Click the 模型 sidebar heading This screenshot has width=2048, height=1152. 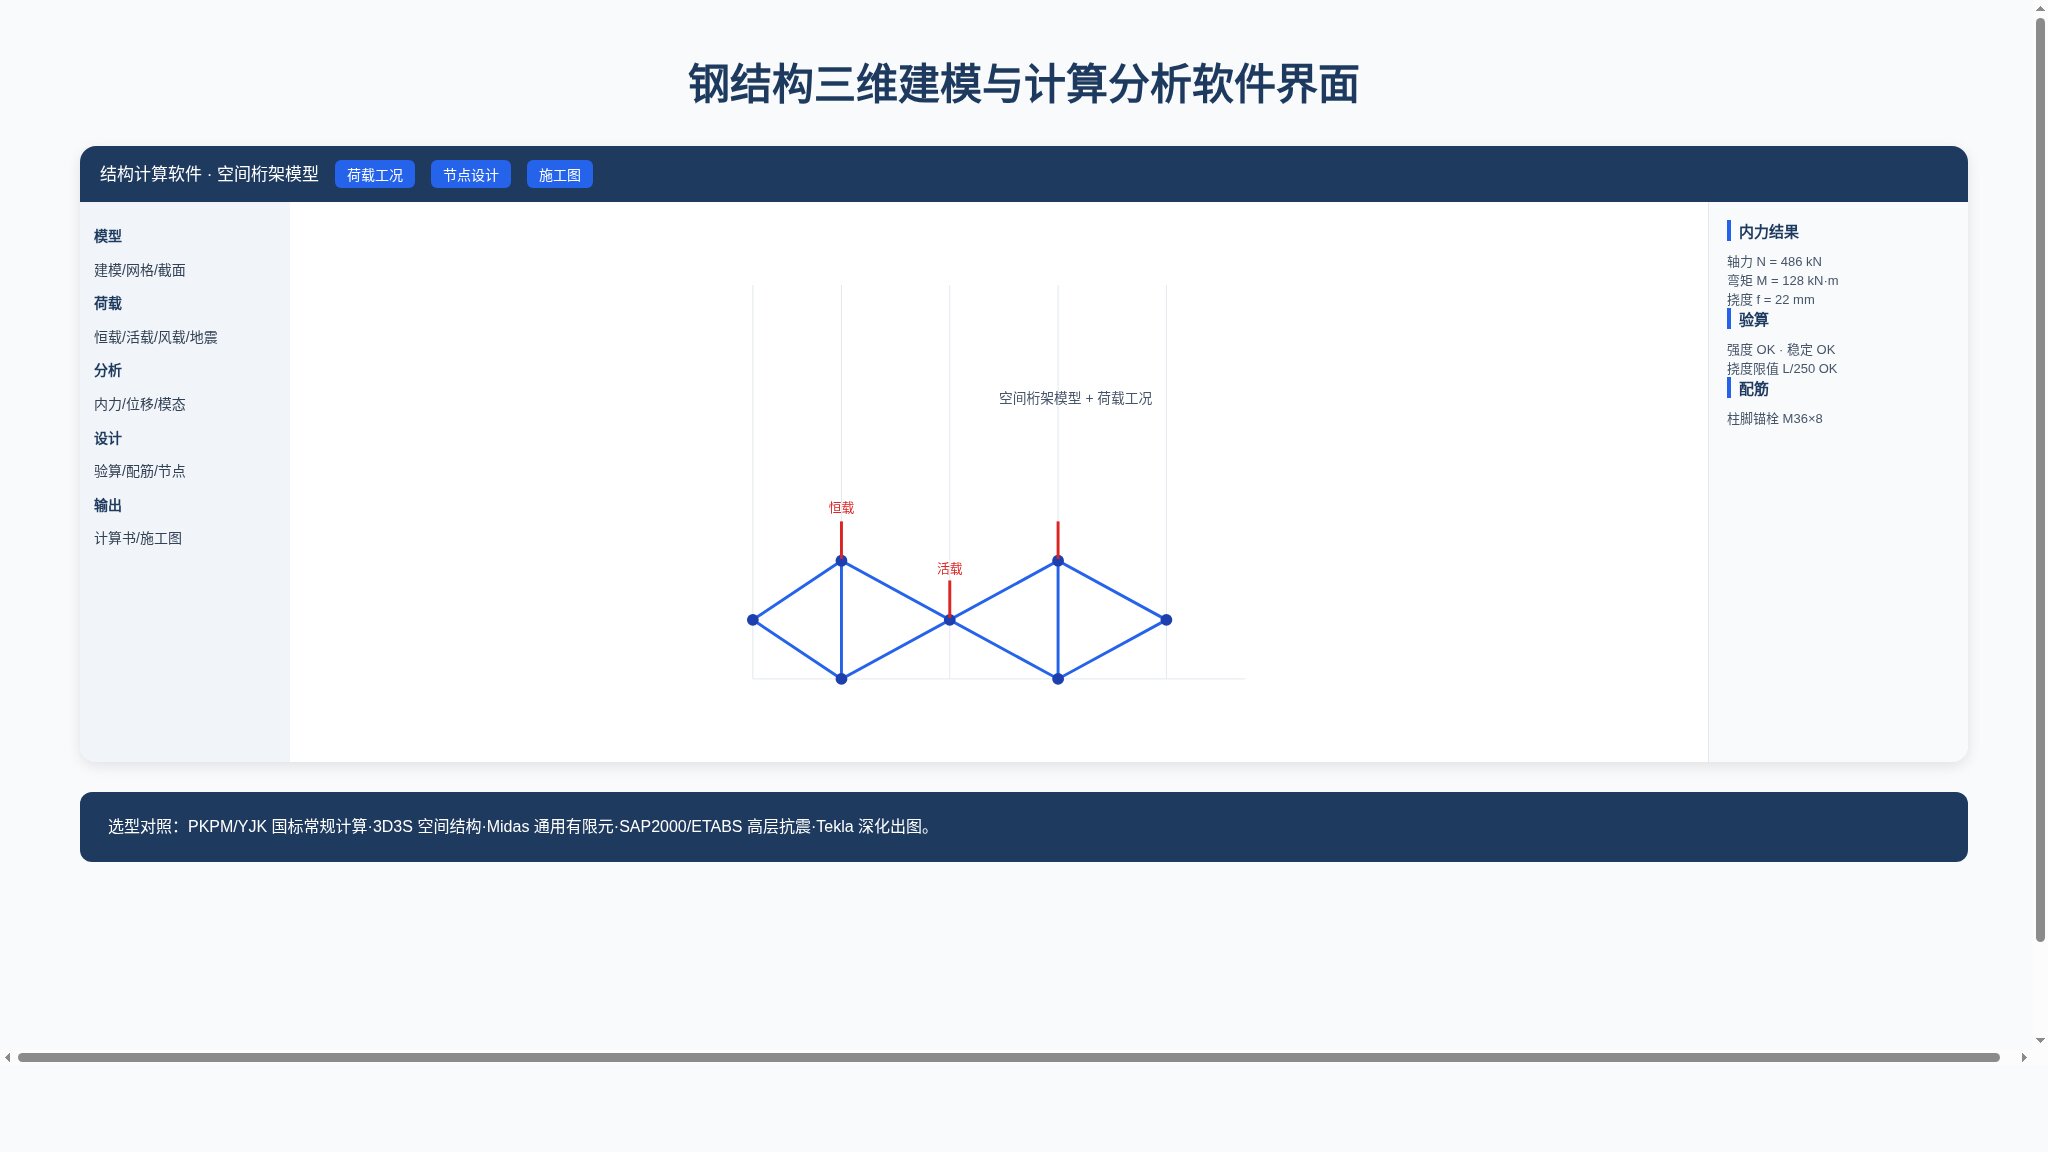coord(108,236)
